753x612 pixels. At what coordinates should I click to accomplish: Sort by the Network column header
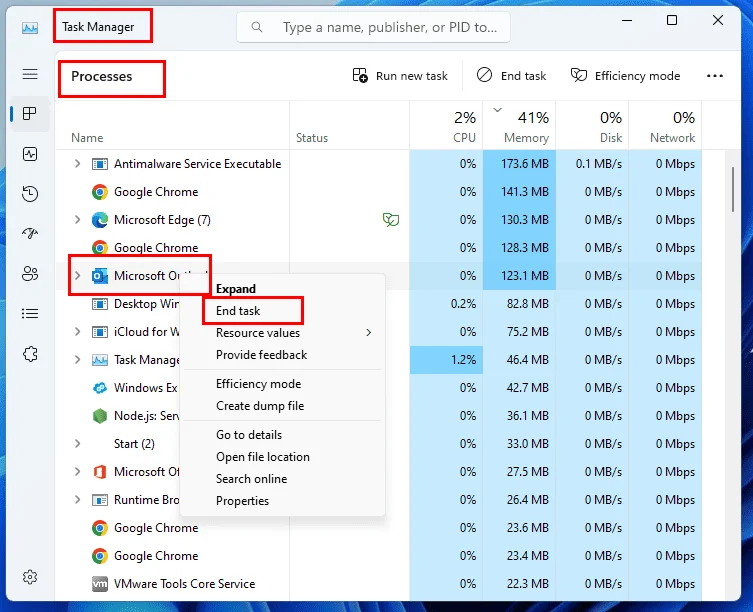665,126
